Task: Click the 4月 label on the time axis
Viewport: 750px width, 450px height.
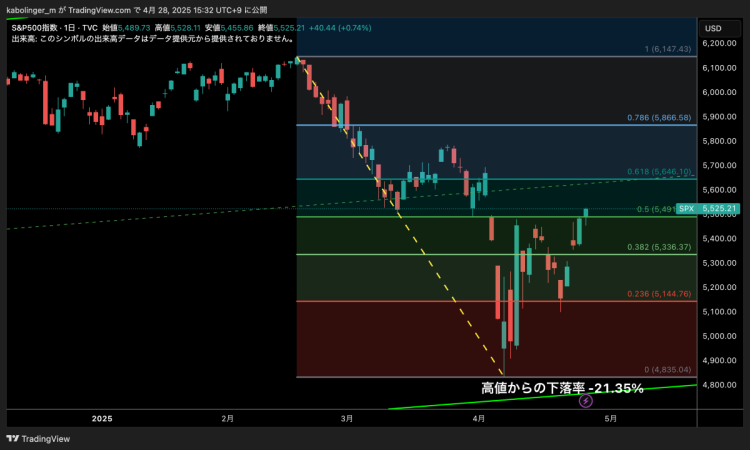Action: coord(479,418)
